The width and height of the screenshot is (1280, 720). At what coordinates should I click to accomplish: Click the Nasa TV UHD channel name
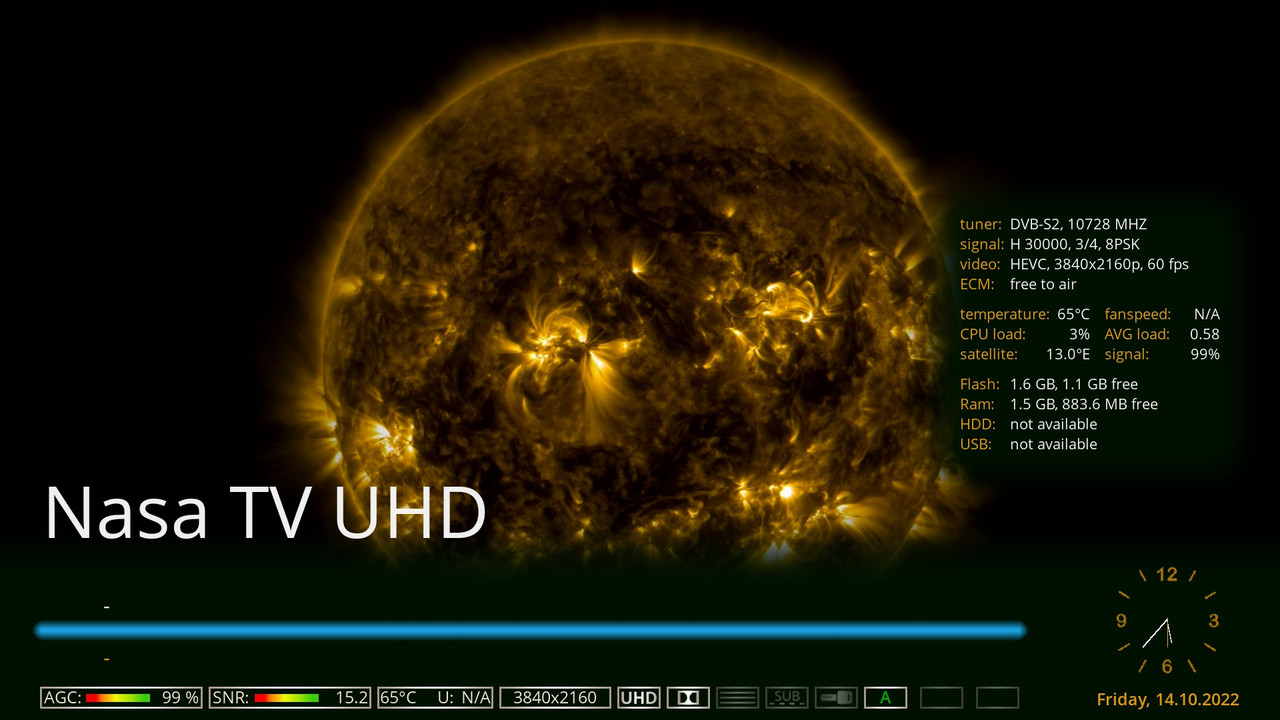pos(265,512)
